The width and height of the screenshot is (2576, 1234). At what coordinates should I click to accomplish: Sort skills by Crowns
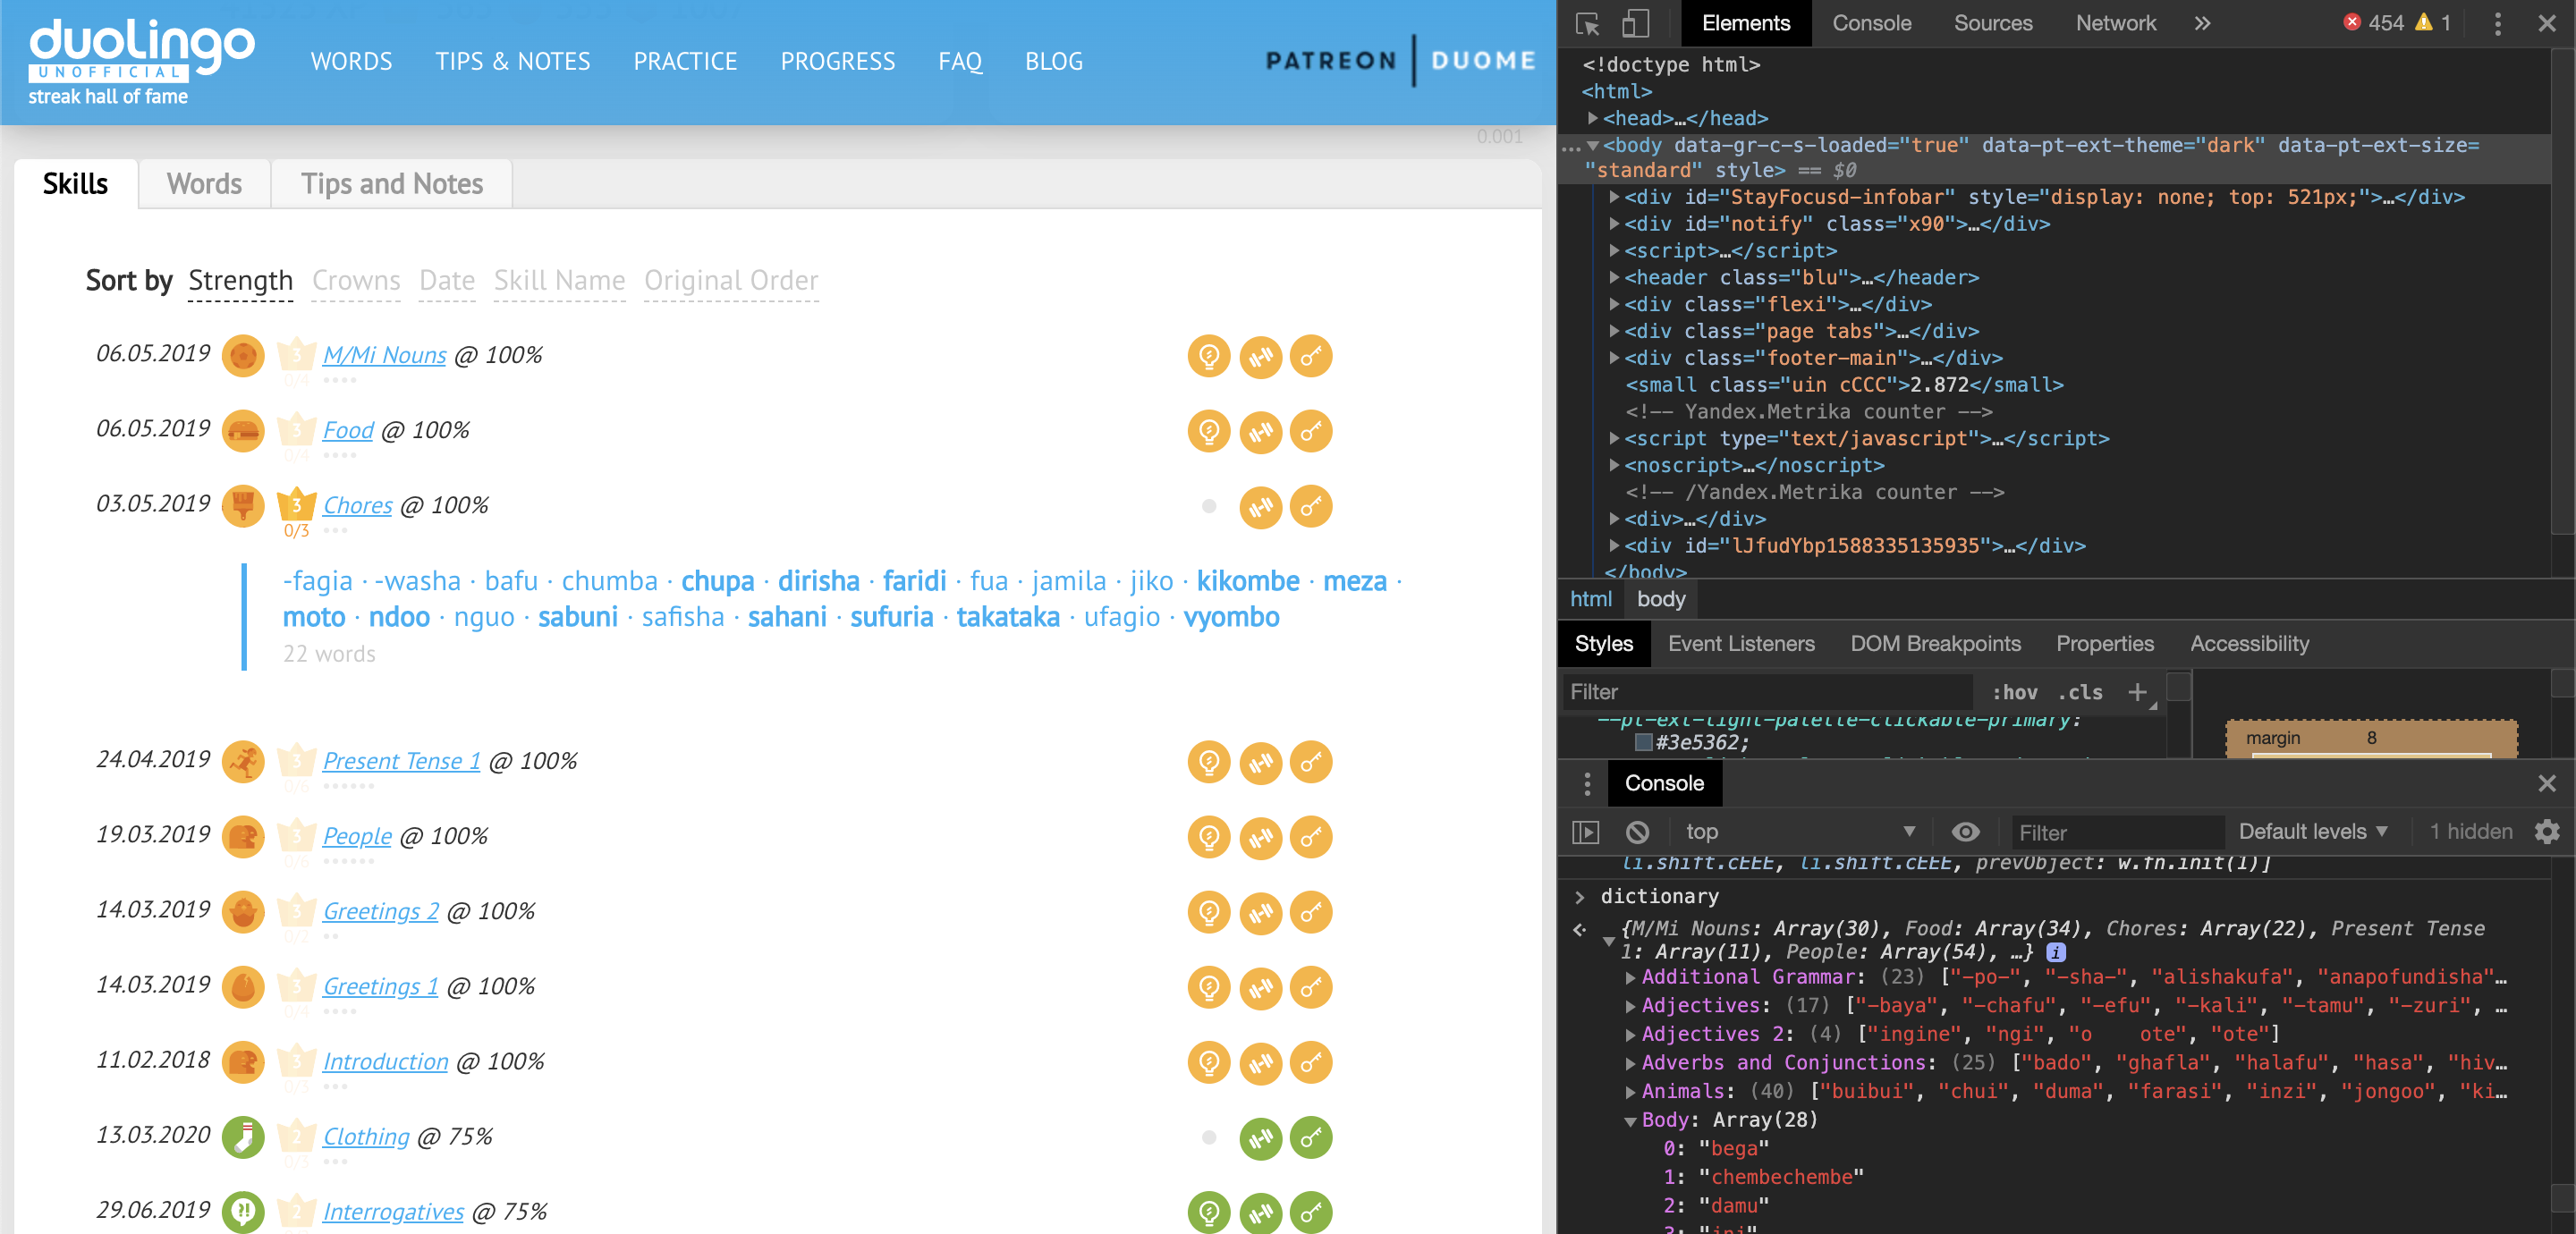coord(356,281)
